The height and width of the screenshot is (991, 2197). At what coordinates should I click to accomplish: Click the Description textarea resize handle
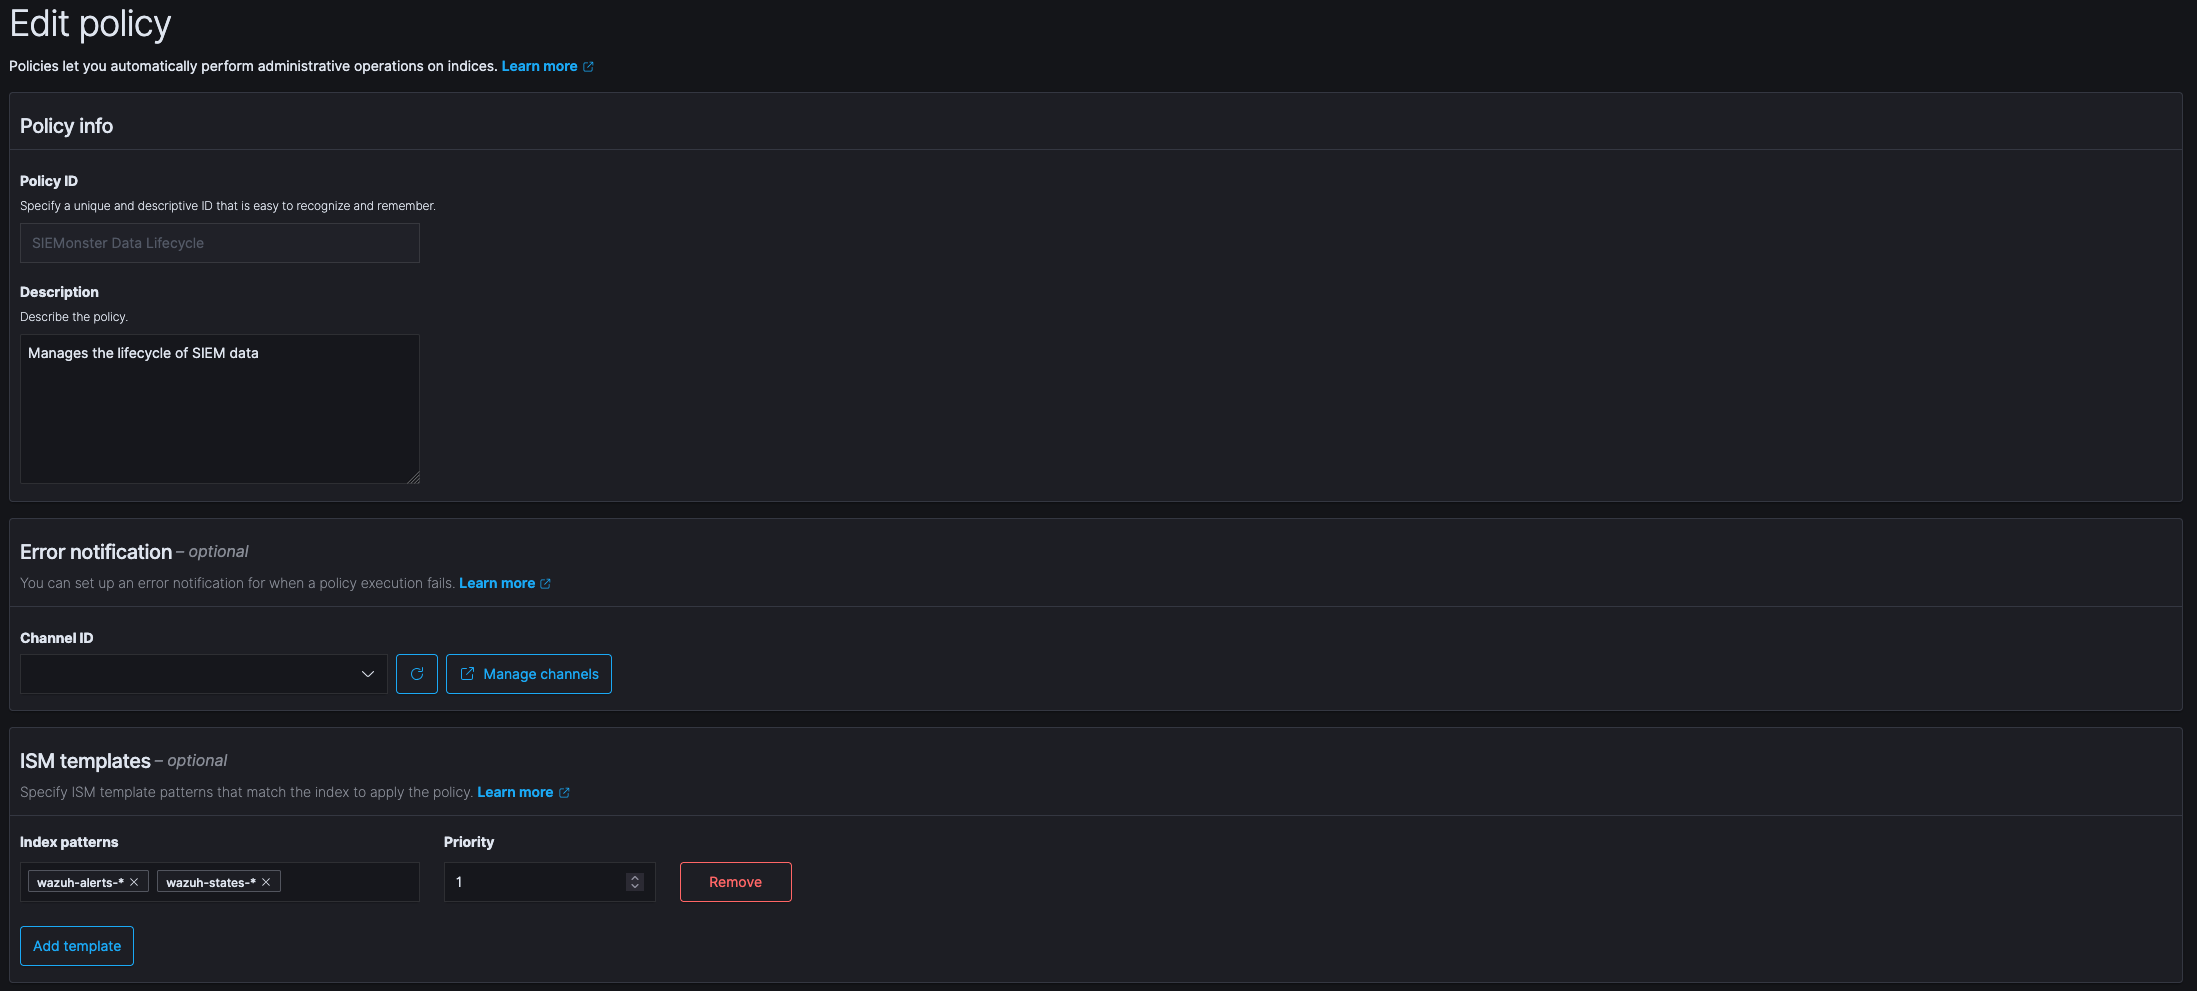[x=413, y=478]
